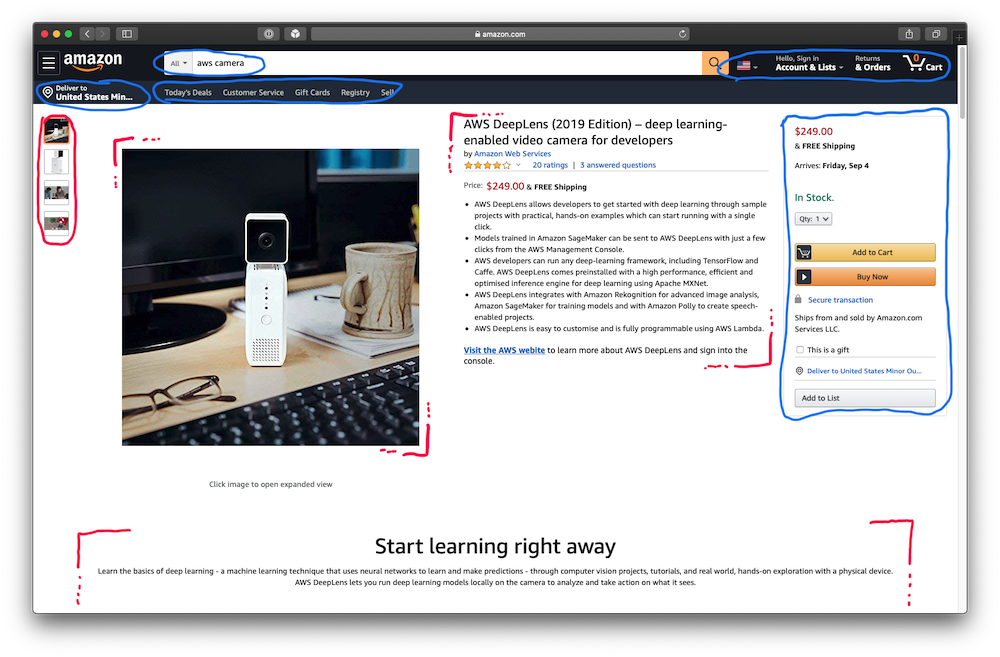The image size is (1000, 657).
Task: Click the Buy Now button
Action: [x=865, y=277]
